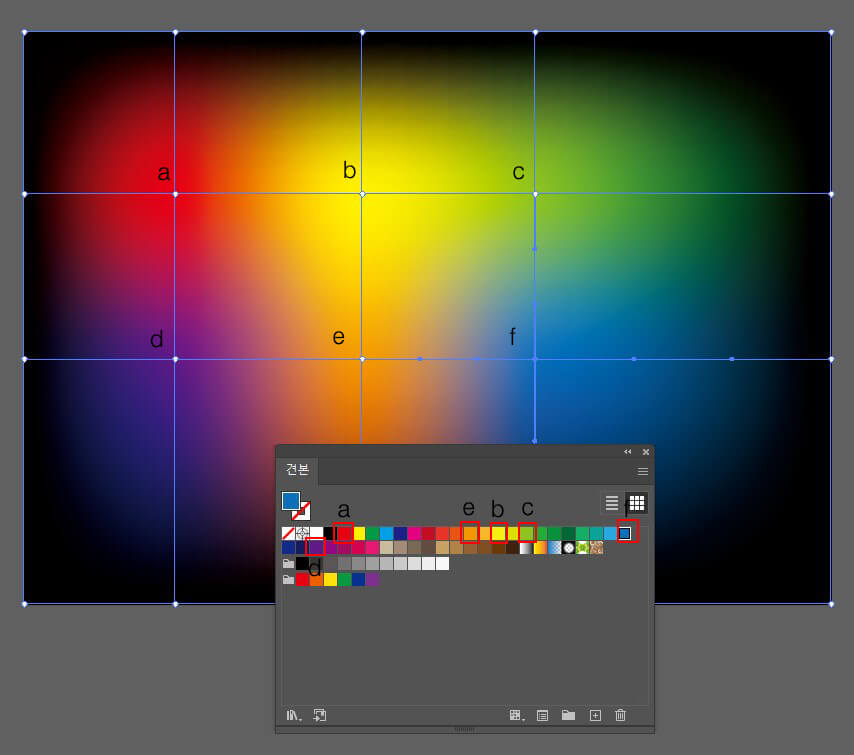Open the Swatch Options icon

coord(542,715)
